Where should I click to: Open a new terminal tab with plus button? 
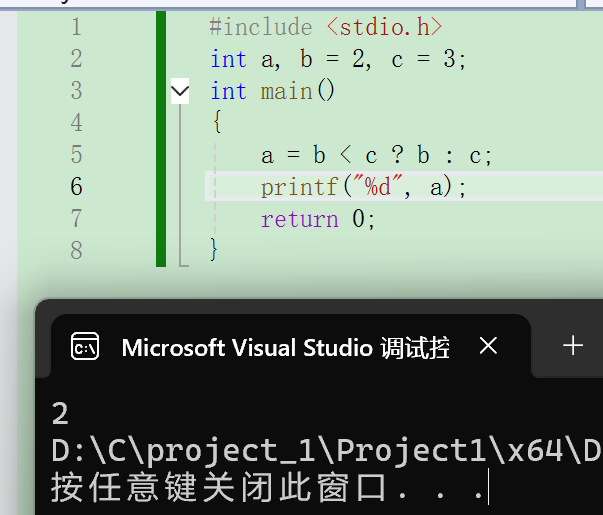click(573, 346)
